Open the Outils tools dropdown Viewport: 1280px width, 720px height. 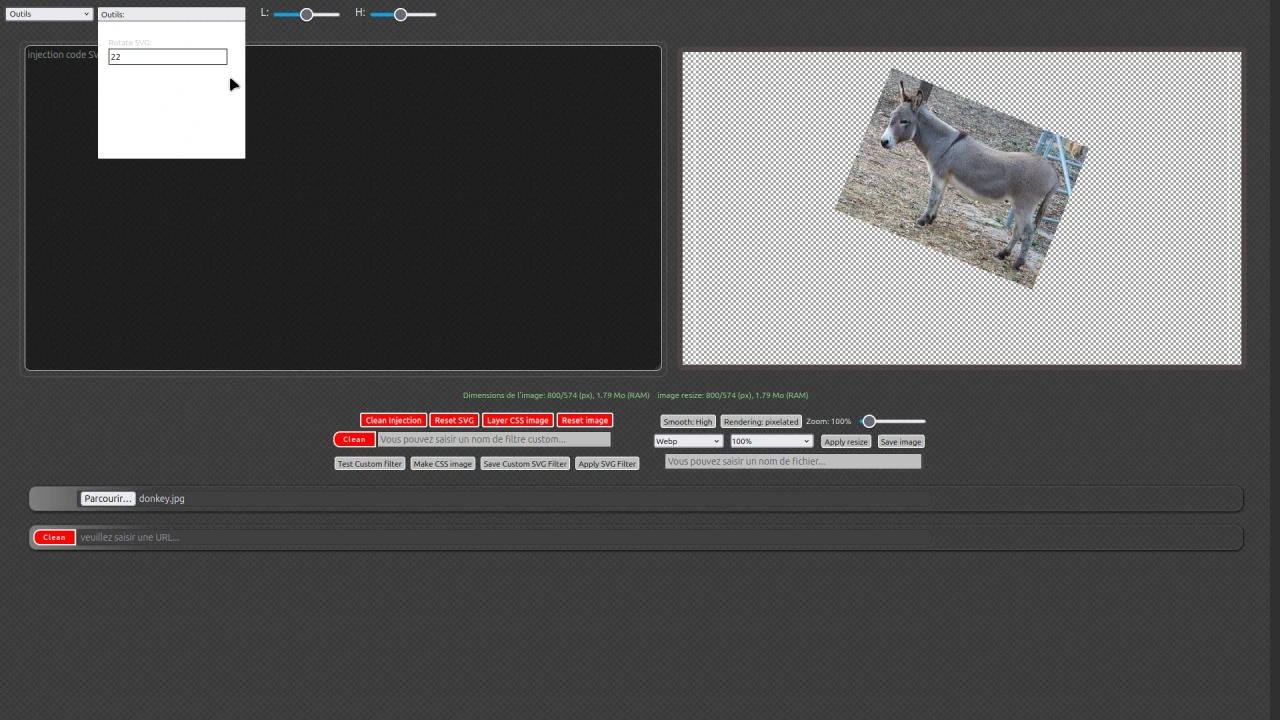pyautogui.click(x=48, y=14)
